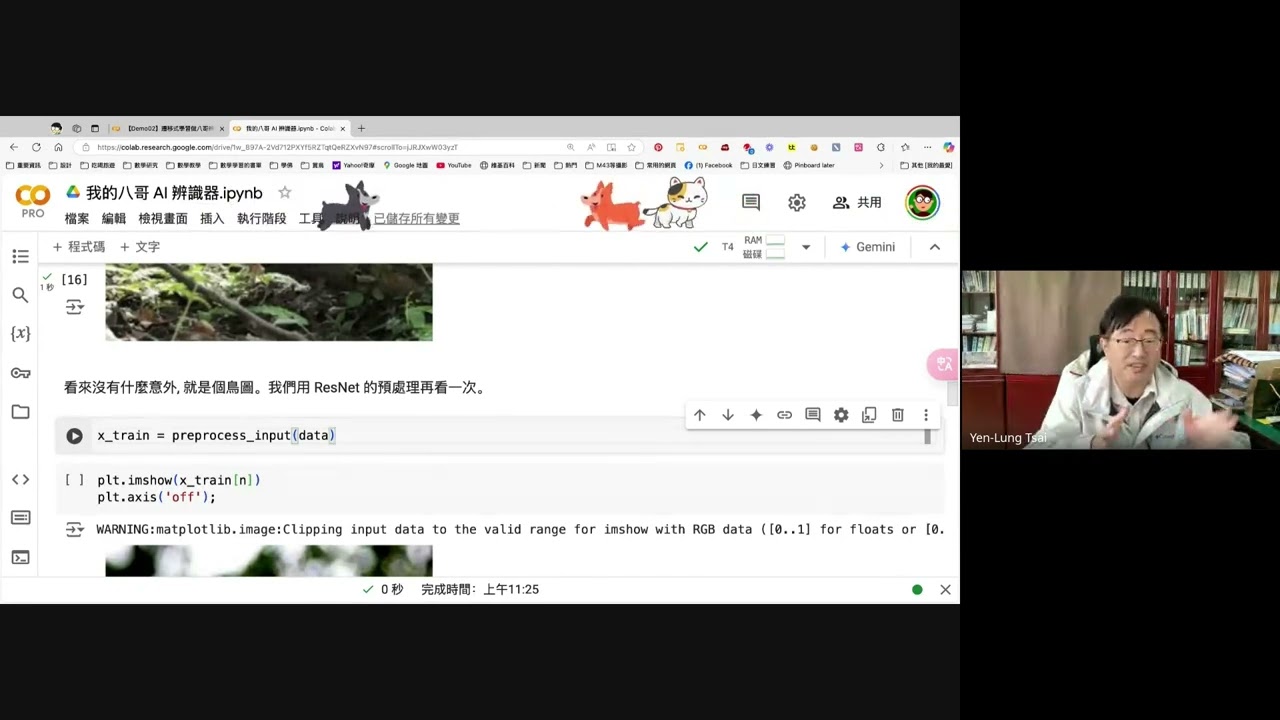Open the Google 地圖 bookmark
The height and width of the screenshot is (720, 1280).
coord(406,165)
